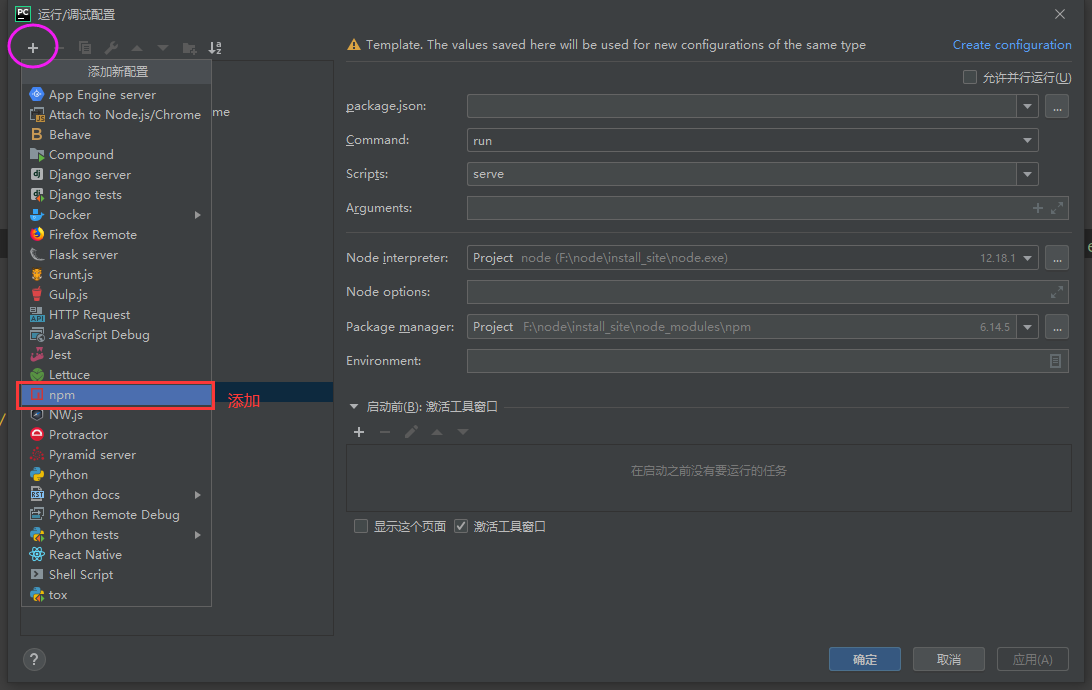Click the 应用 Apply button

coord(1033,659)
